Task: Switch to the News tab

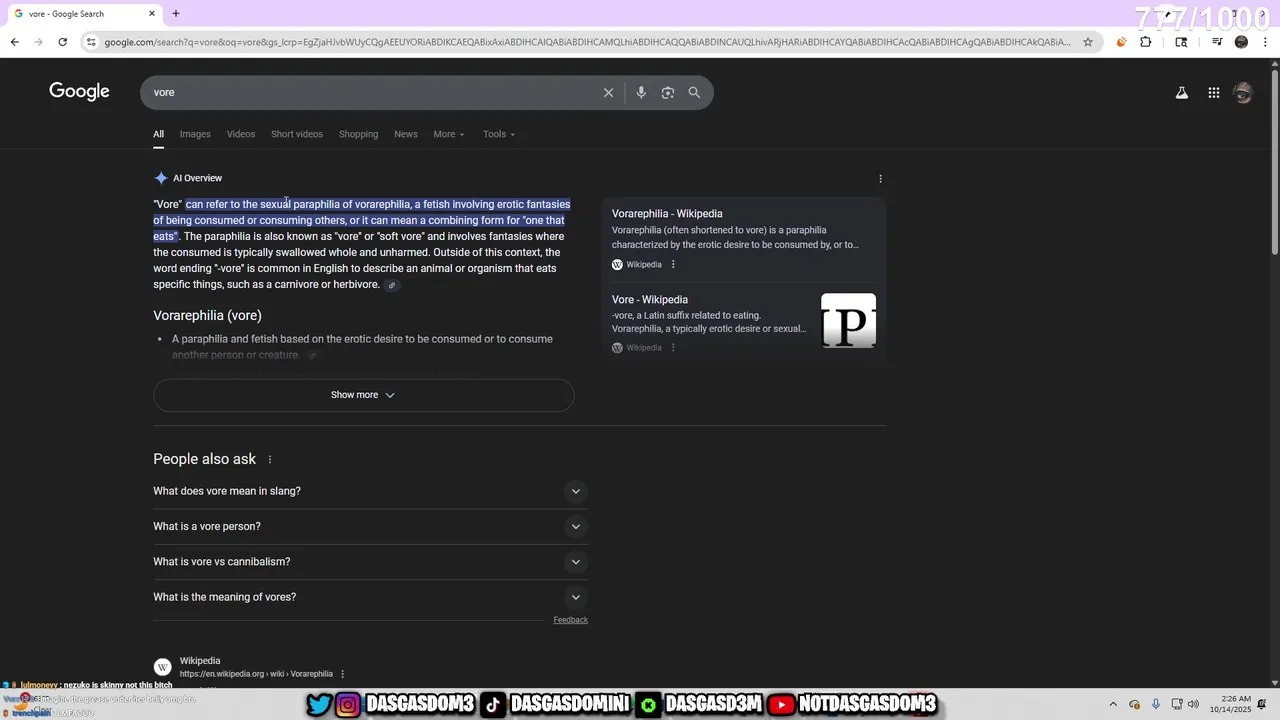Action: click(x=406, y=134)
